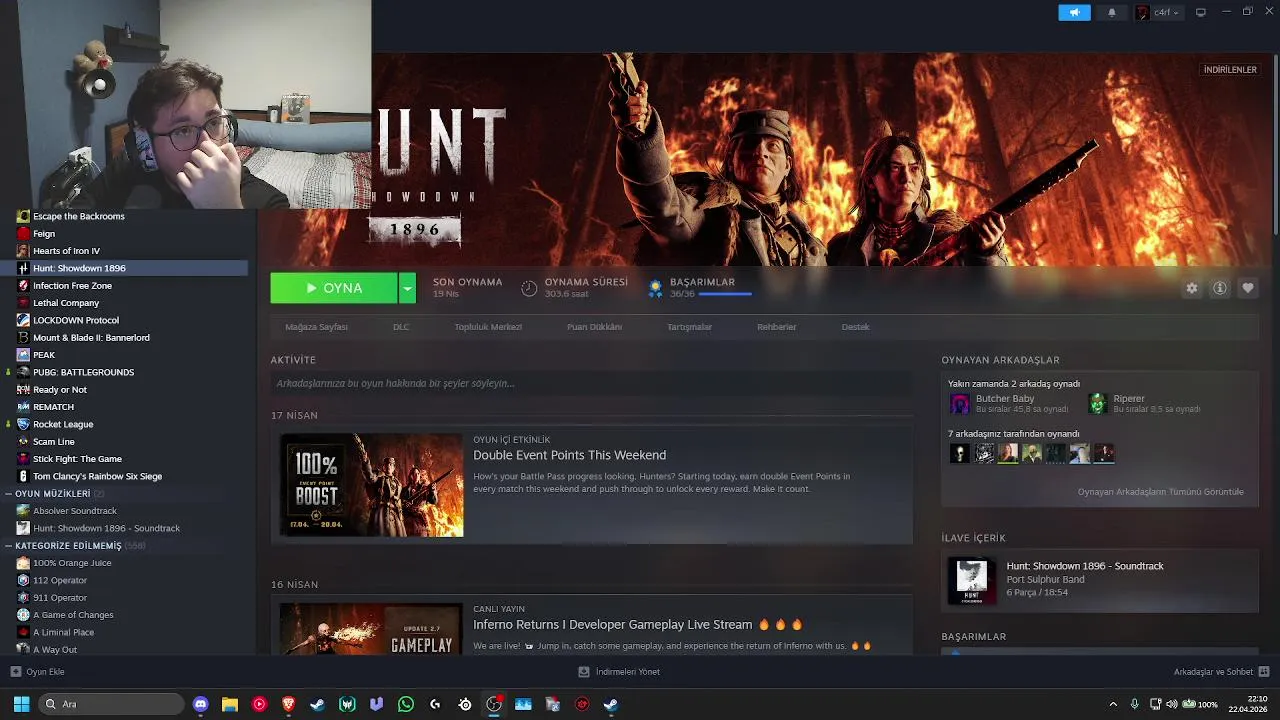Collapse the KATEGORİZE EDİLMEMİŞ category

9,546
